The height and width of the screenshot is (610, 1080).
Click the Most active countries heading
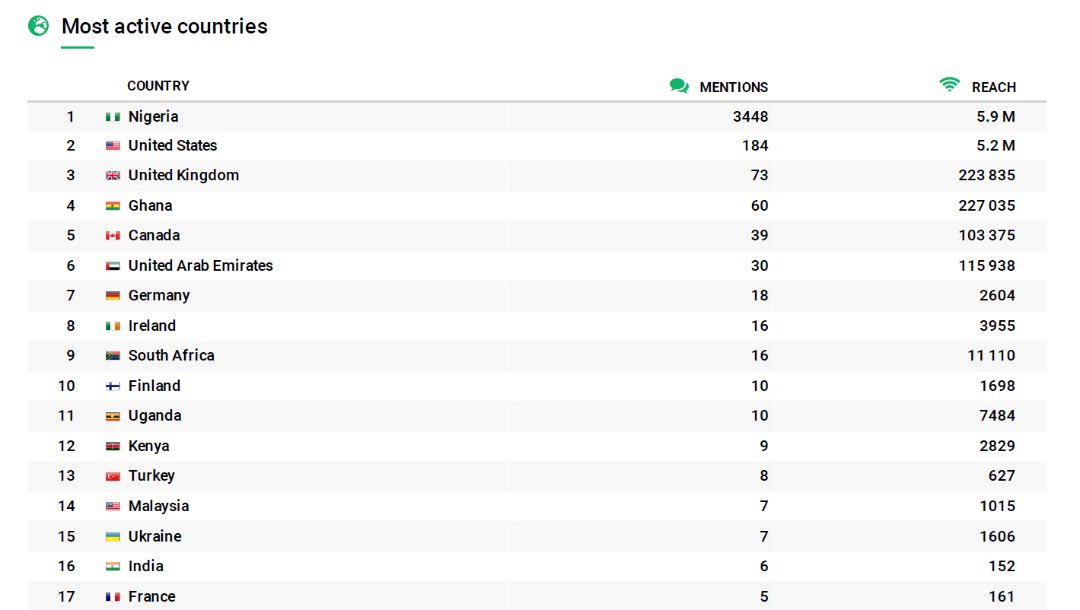tap(164, 26)
